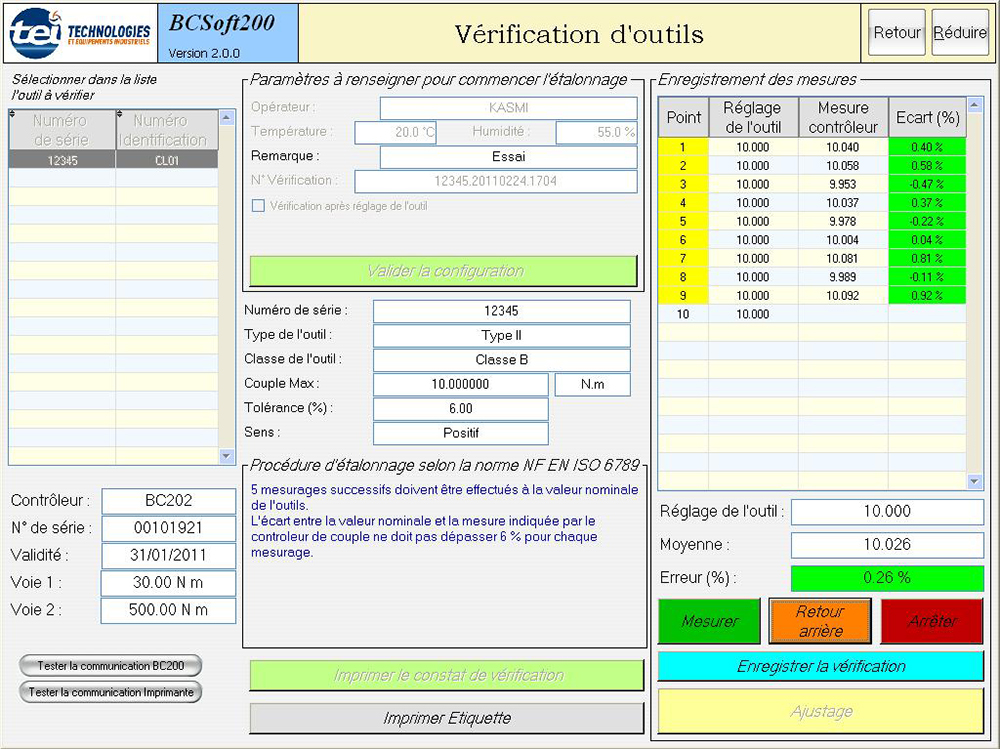1000x749 pixels.
Task: Click Enregistrer la vérification button
Action: 820,666
